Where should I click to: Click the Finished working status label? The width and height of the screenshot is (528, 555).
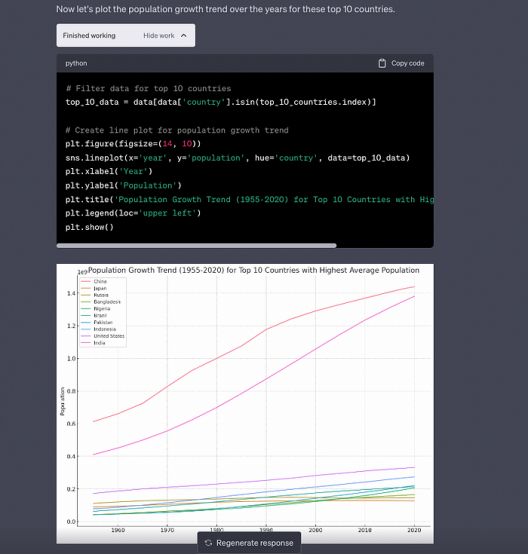[89, 35]
